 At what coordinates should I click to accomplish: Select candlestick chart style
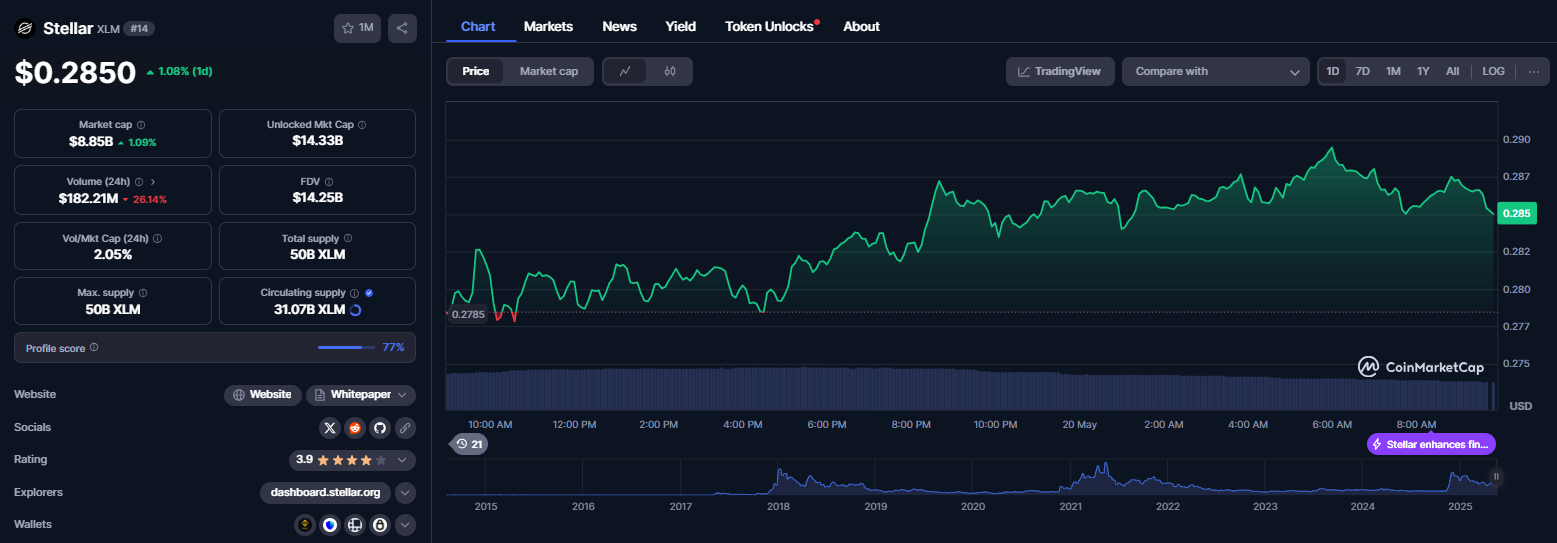[670, 71]
